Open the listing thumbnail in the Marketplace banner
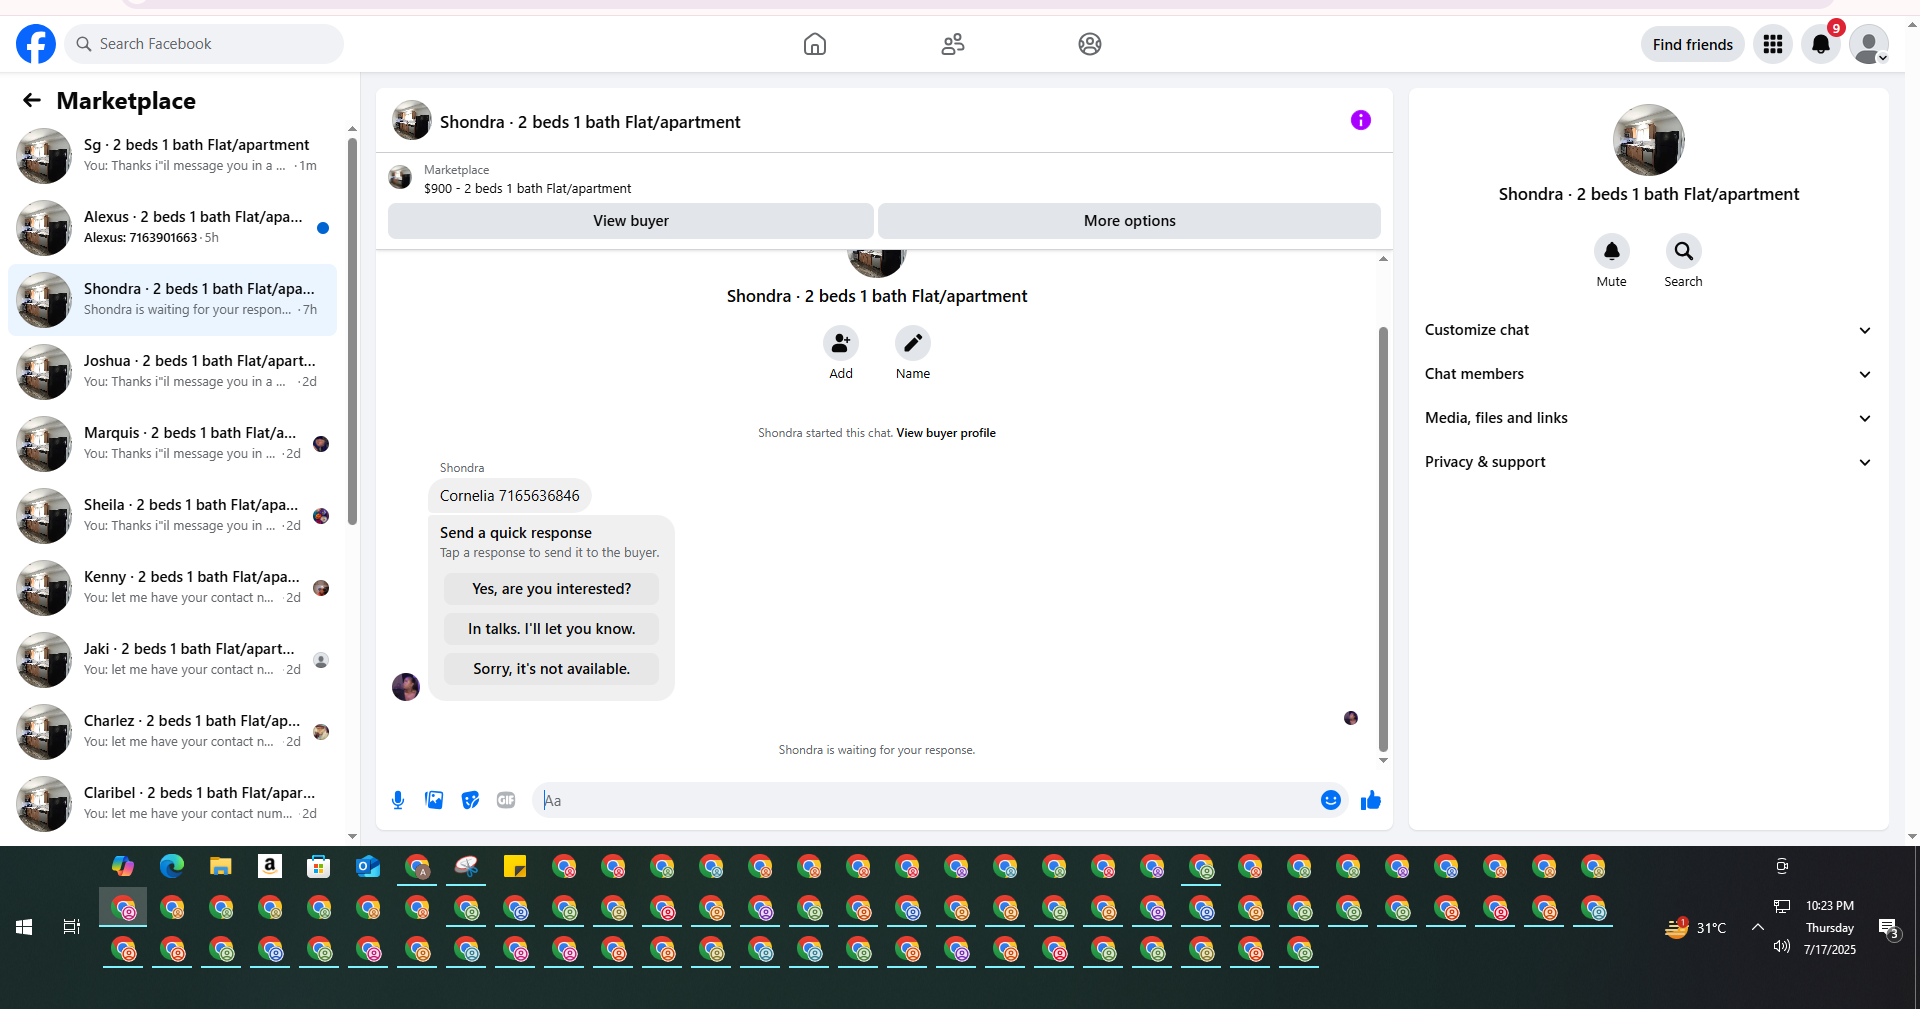1920x1009 pixels. pyautogui.click(x=400, y=178)
